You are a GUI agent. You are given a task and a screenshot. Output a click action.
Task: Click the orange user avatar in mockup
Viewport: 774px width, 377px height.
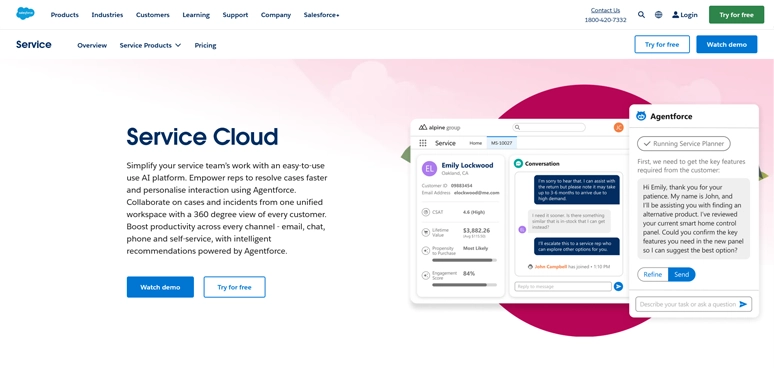click(619, 127)
